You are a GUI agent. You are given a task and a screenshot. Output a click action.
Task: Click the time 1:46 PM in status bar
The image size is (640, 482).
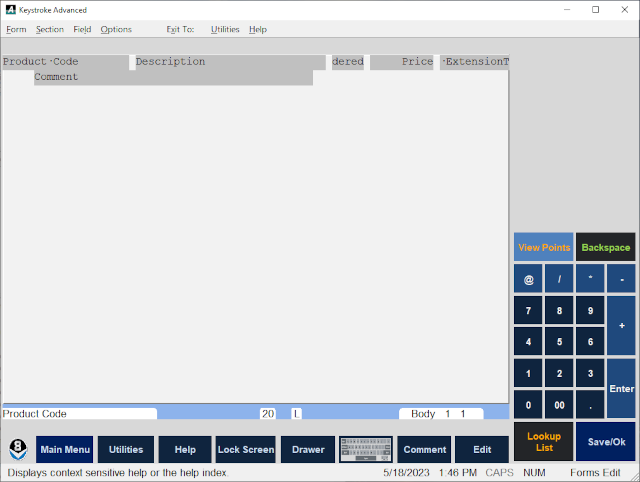[458, 473]
